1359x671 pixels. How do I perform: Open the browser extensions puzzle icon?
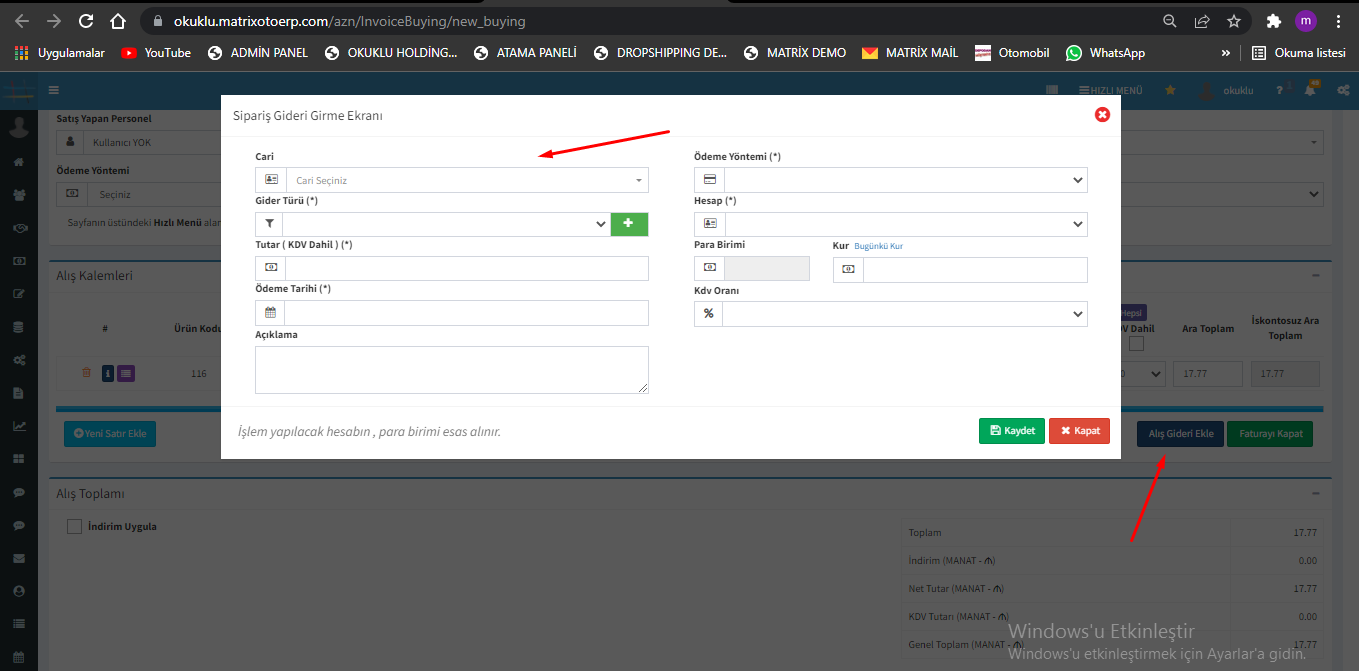click(x=1273, y=21)
